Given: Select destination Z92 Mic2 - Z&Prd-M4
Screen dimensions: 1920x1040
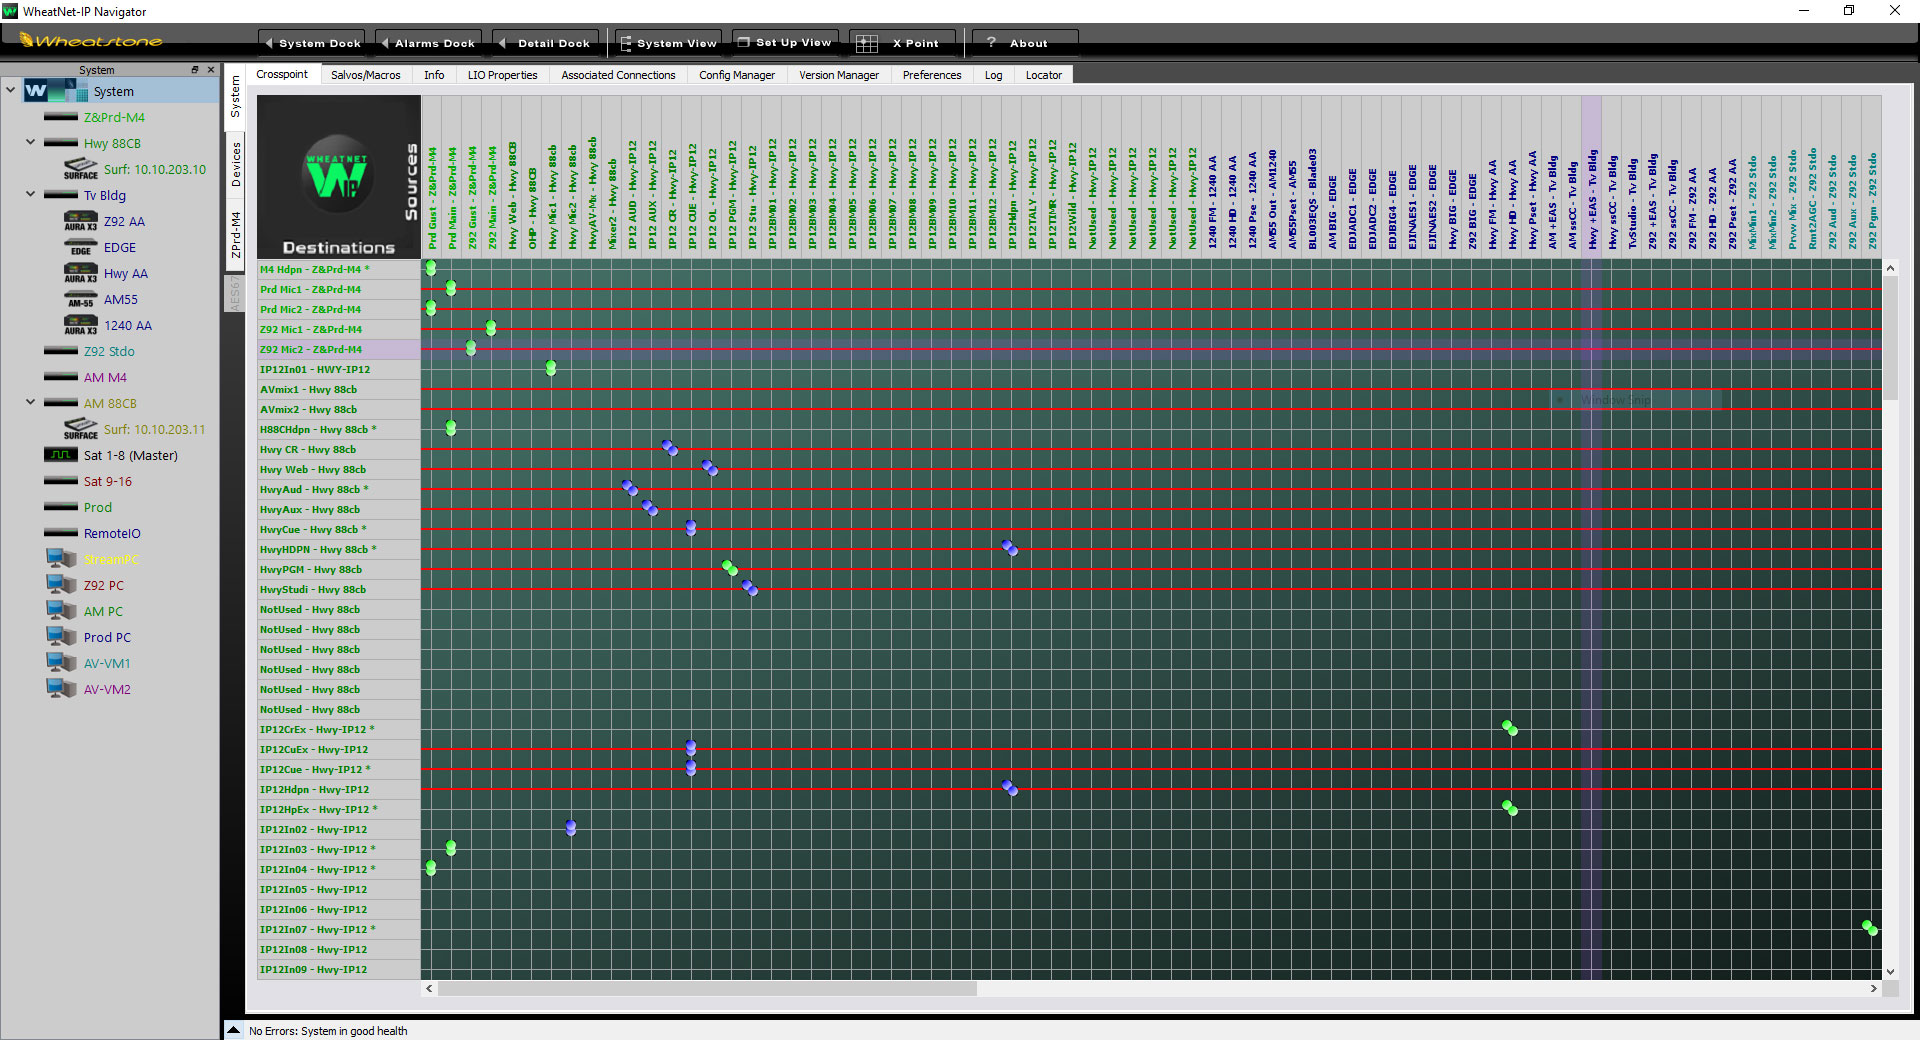Looking at the screenshot, I should click(338, 349).
